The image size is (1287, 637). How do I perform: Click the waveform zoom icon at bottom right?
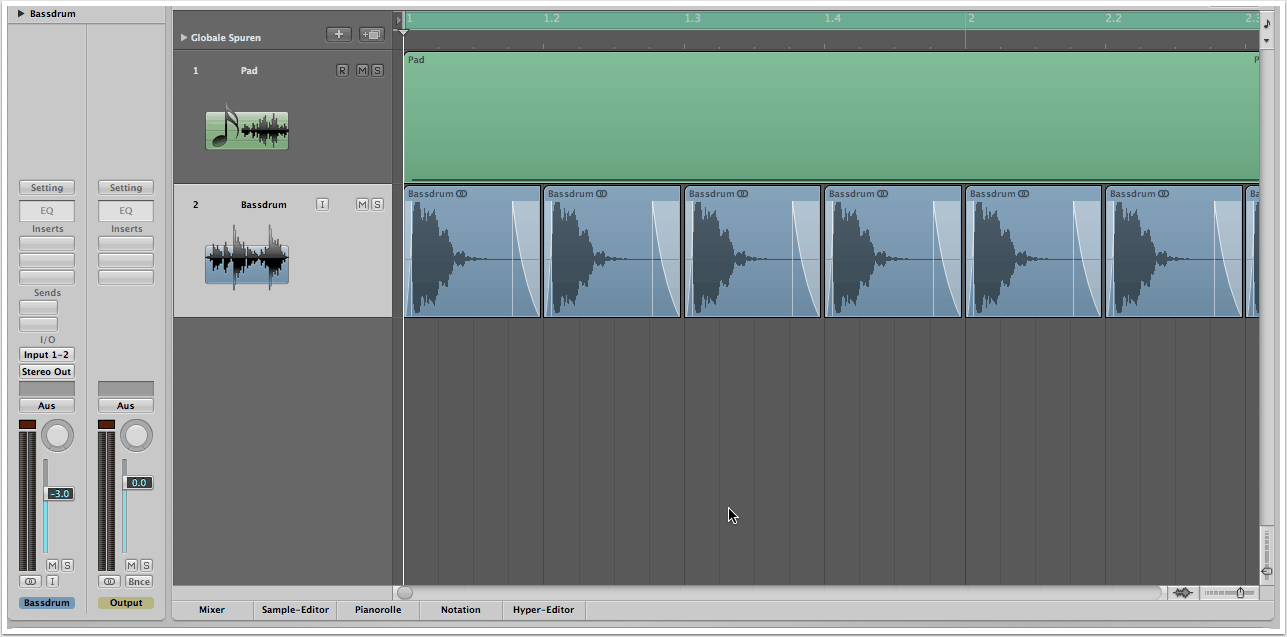coord(1183,593)
